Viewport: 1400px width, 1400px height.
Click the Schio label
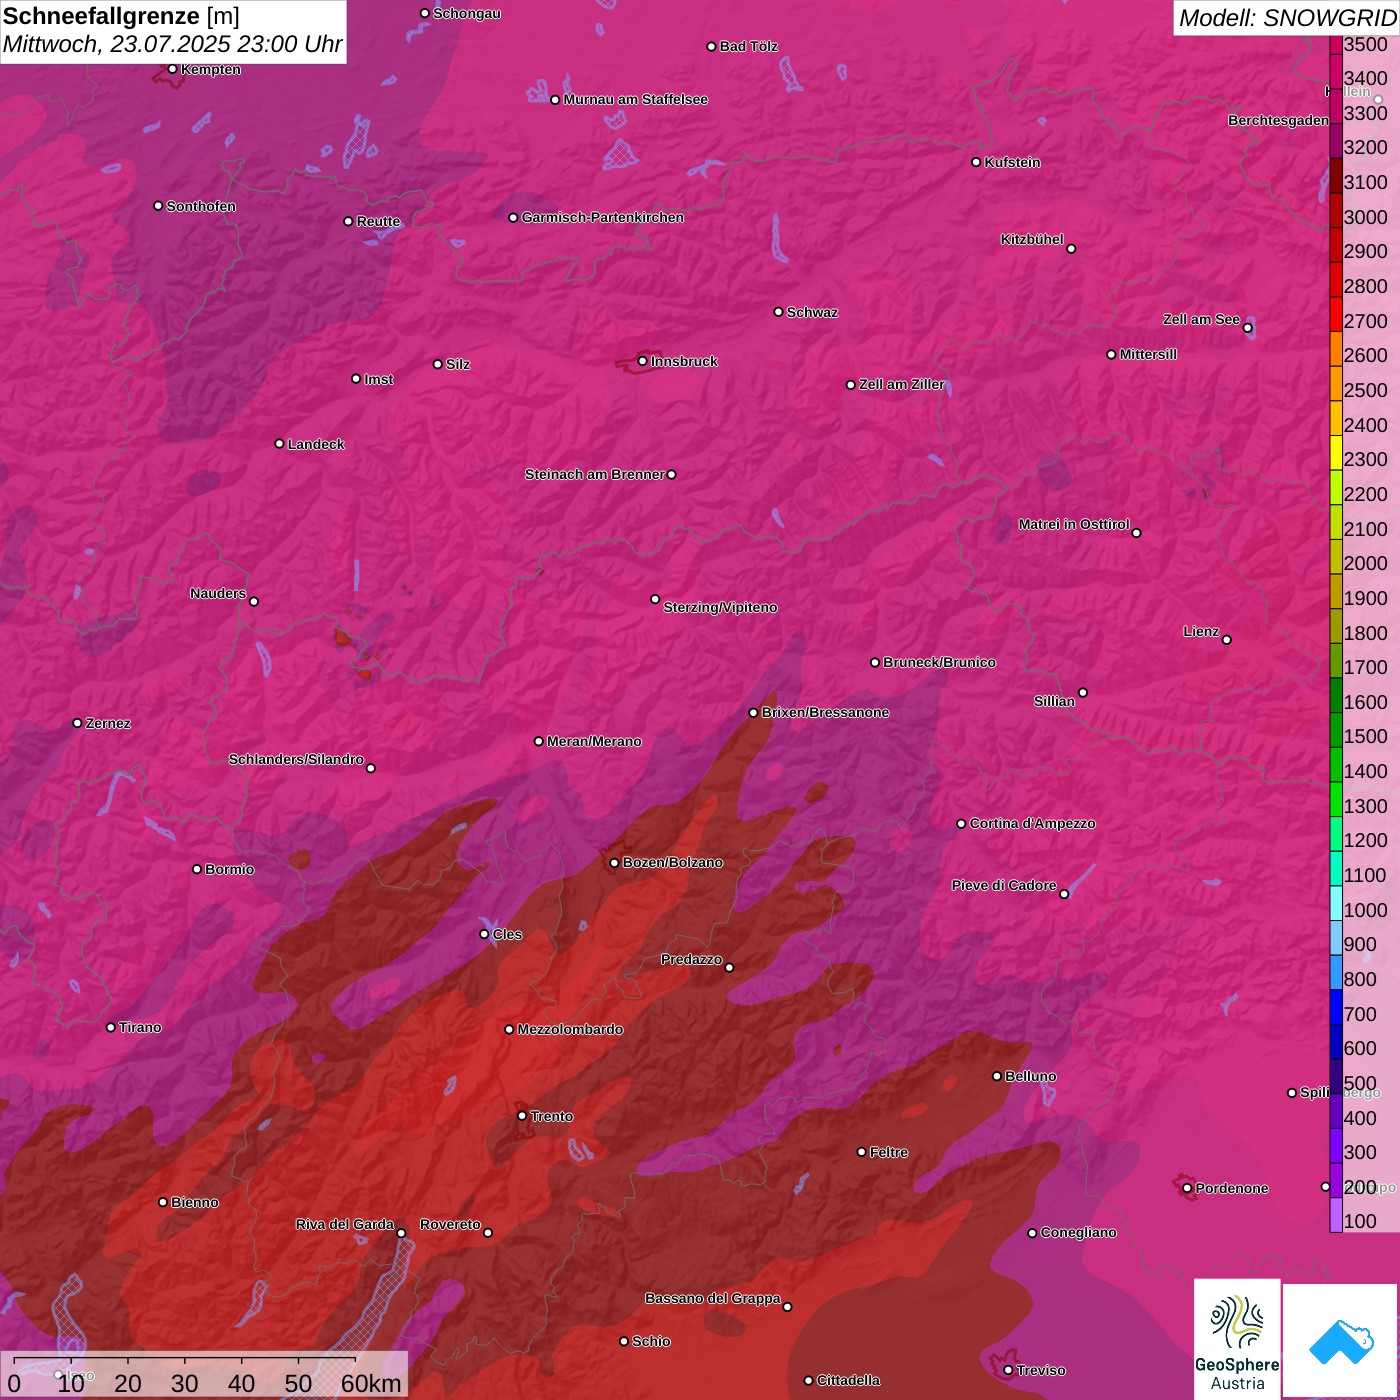pos(651,1341)
